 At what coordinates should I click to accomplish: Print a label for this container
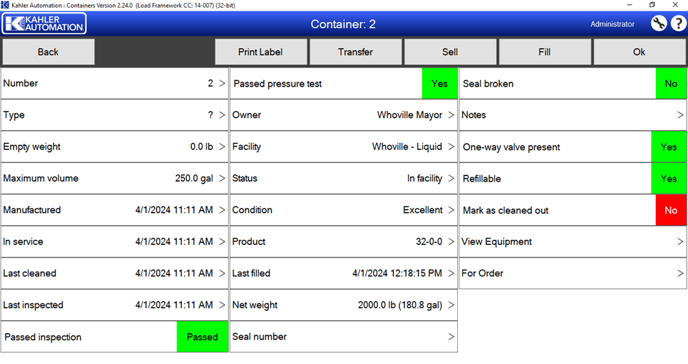tap(261, 52)
